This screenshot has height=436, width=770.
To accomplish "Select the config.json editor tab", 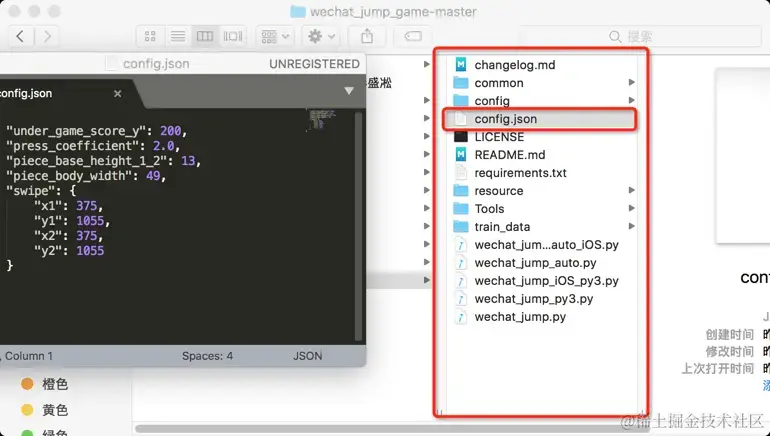I will [x=64, y=93].
